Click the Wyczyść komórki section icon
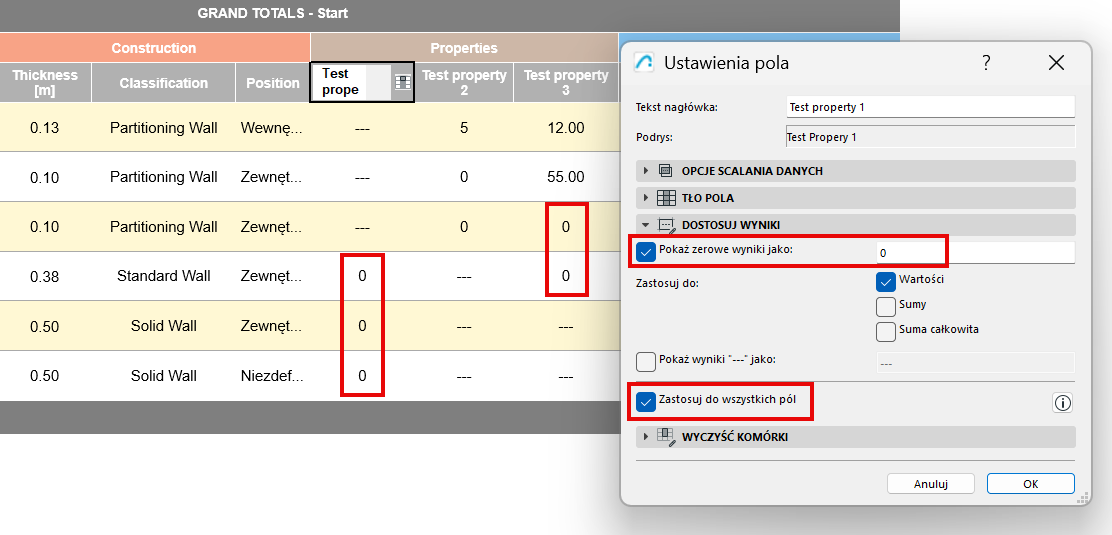 coord(666,436)
